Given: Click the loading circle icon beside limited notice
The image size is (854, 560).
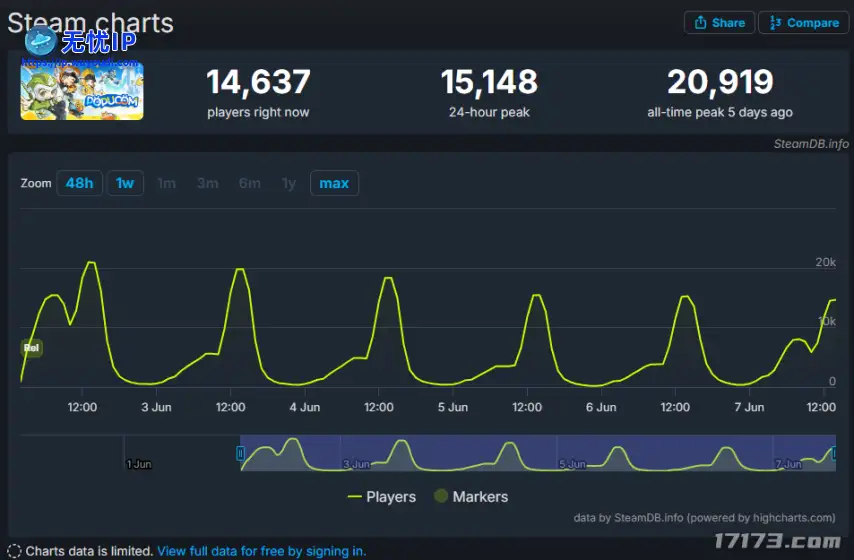Looking at the screenshot, I should pos(14,551).
